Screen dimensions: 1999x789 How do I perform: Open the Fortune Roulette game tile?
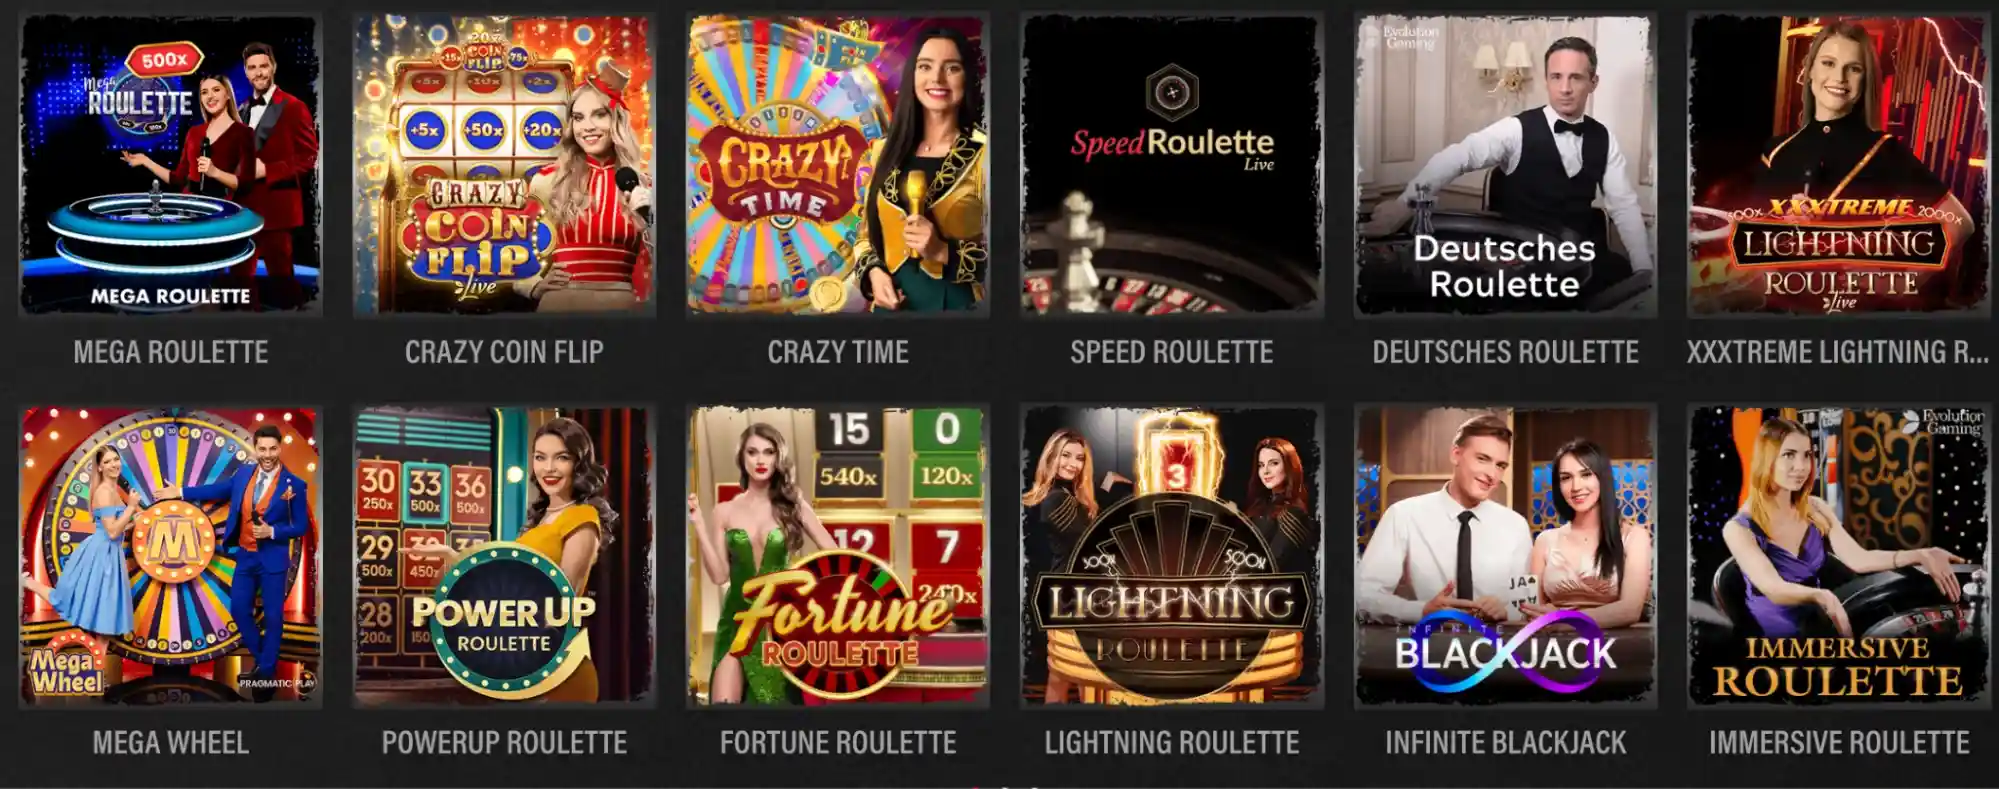pos(838,556)
